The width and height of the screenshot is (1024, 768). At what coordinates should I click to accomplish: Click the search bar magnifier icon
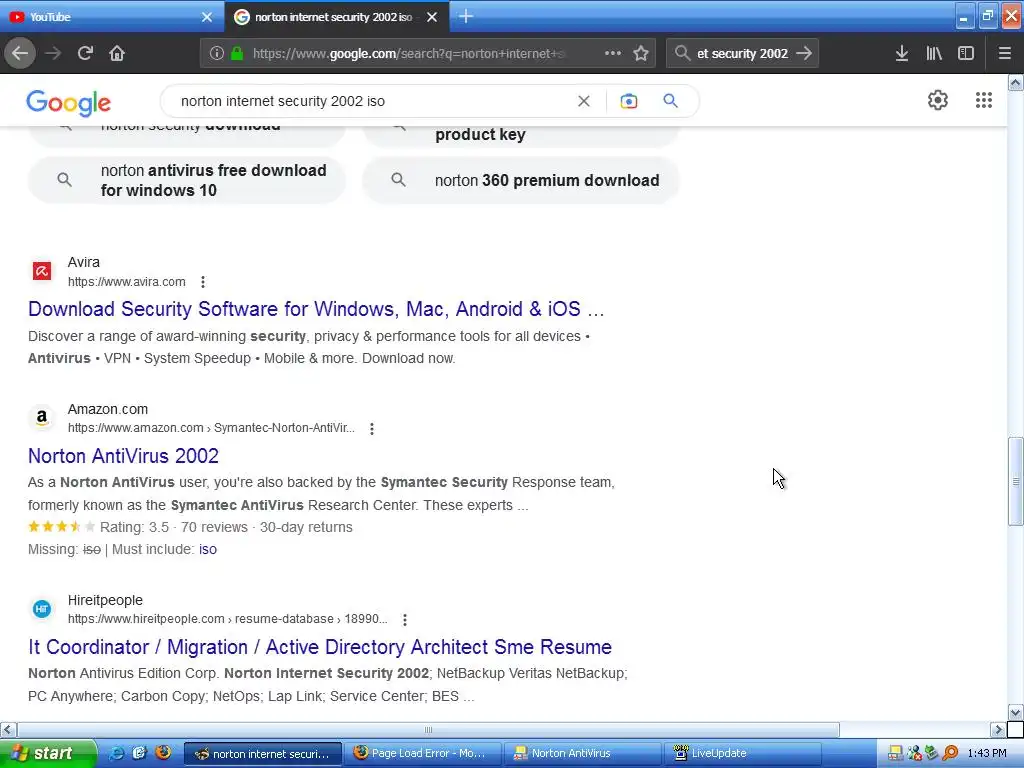682,54
